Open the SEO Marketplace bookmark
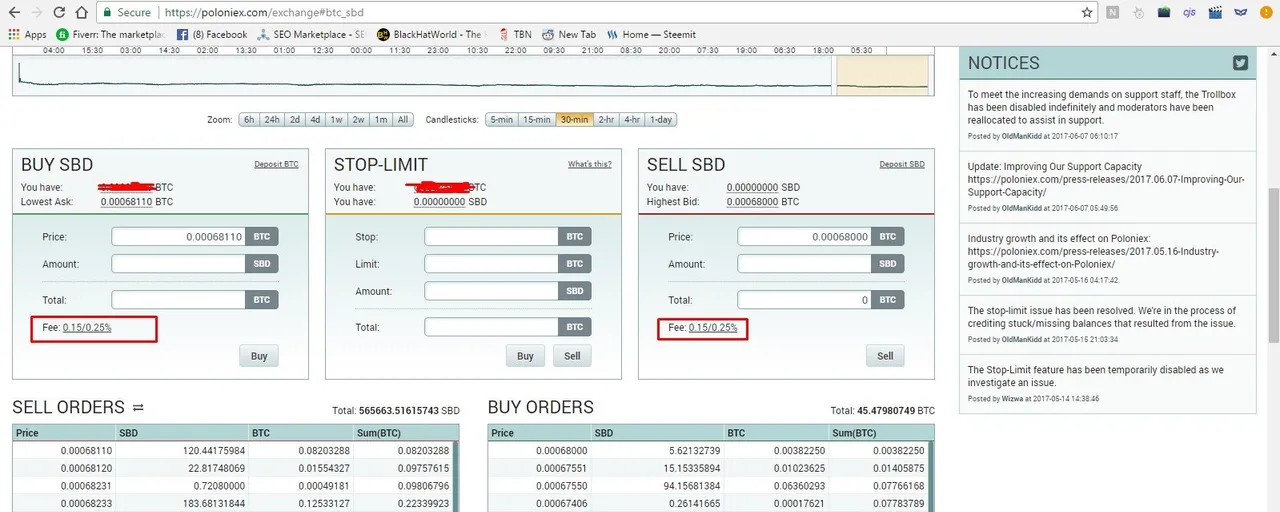 (311, 34)
